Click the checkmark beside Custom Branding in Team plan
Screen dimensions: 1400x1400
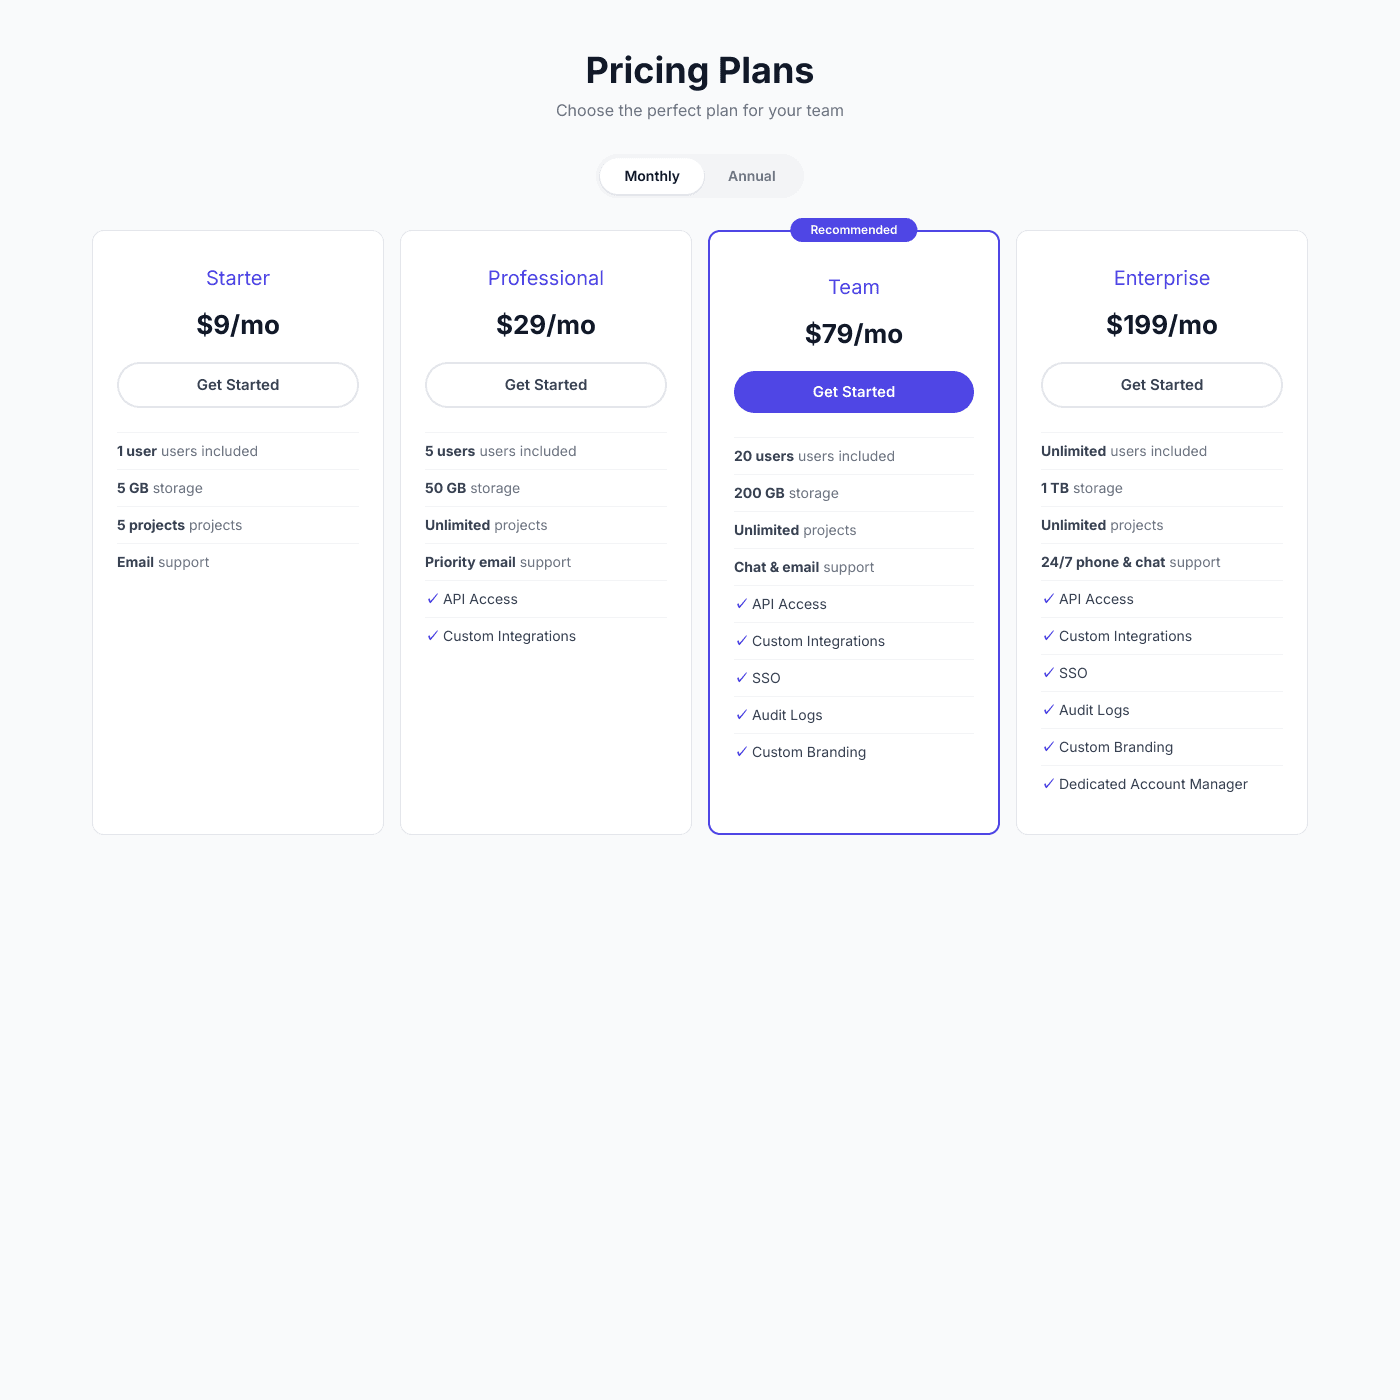(x=741, y=752)
